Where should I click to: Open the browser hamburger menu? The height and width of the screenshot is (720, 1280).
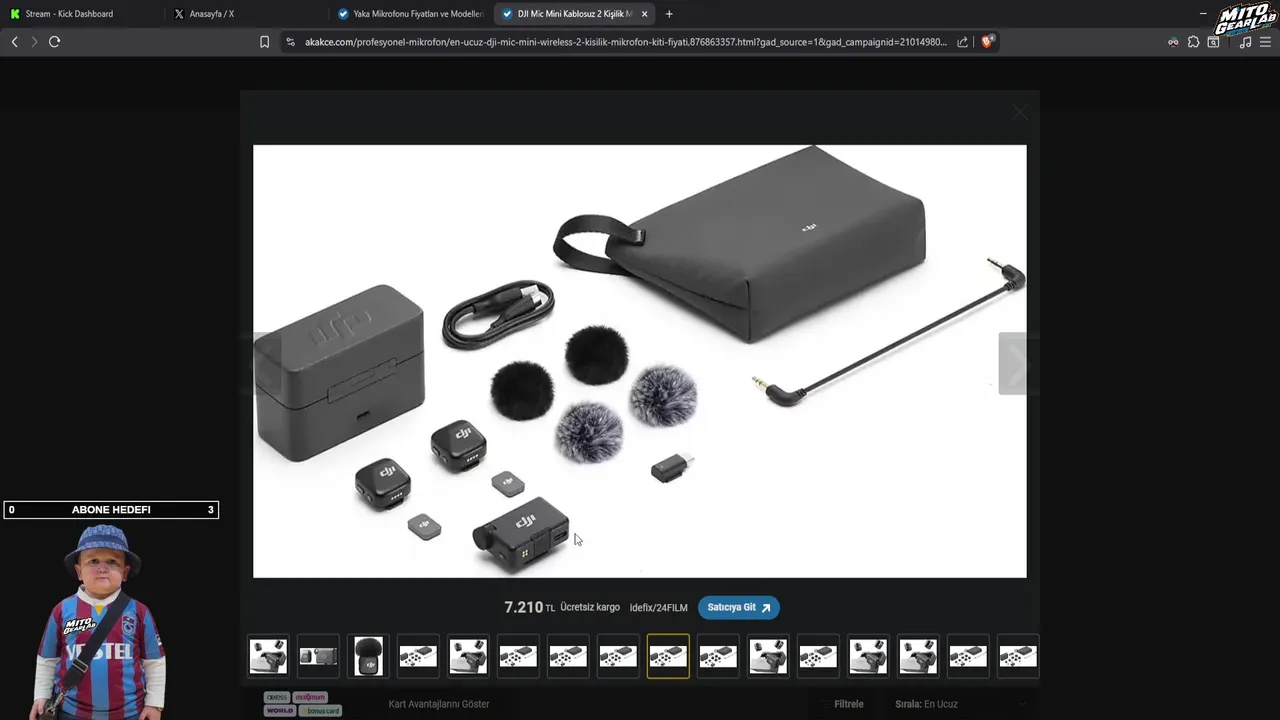1265,42
